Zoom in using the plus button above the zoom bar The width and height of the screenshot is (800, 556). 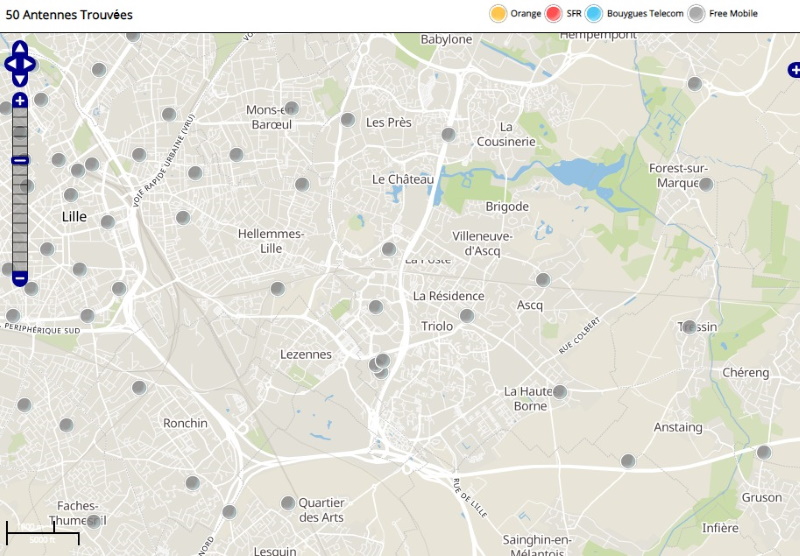(x=20, y=100)
